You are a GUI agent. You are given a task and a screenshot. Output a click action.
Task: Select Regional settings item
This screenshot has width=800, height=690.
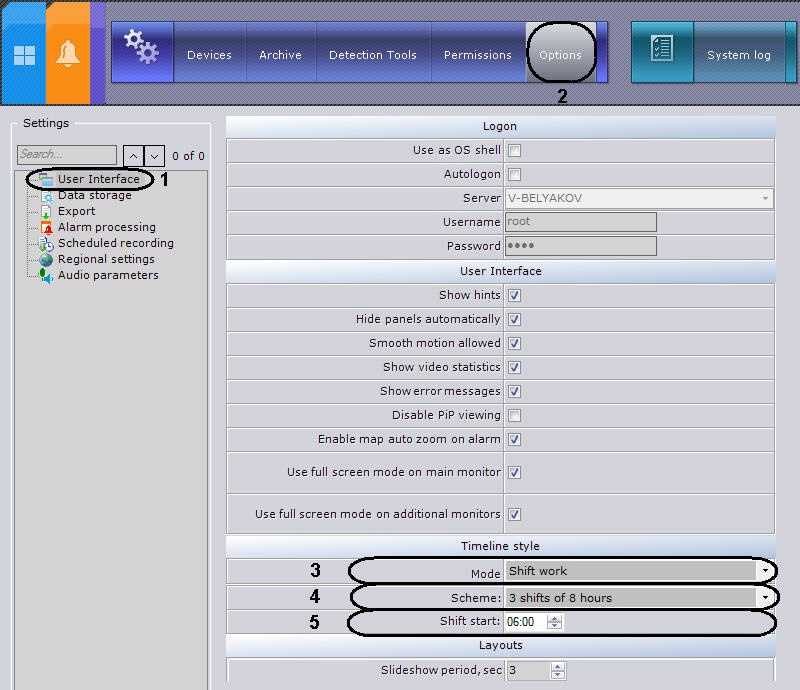coord(106,259)
